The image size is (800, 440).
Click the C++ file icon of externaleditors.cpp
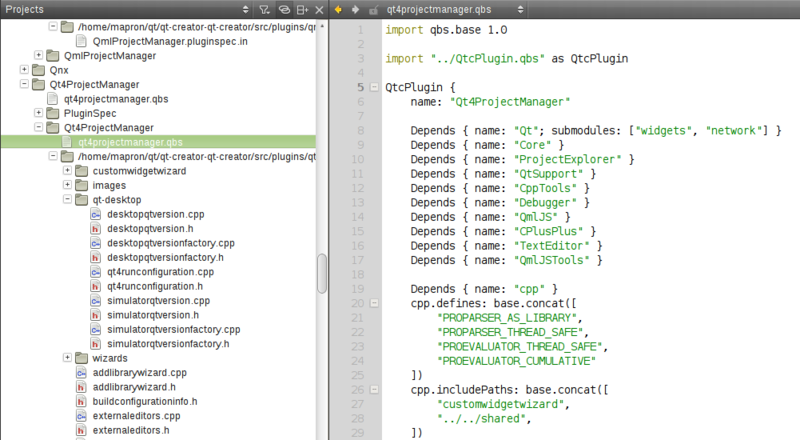[x=81, y=416]
